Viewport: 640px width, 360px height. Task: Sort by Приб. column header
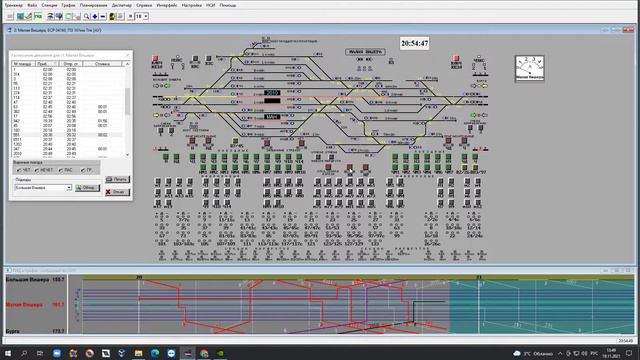[x=47, y=64]
